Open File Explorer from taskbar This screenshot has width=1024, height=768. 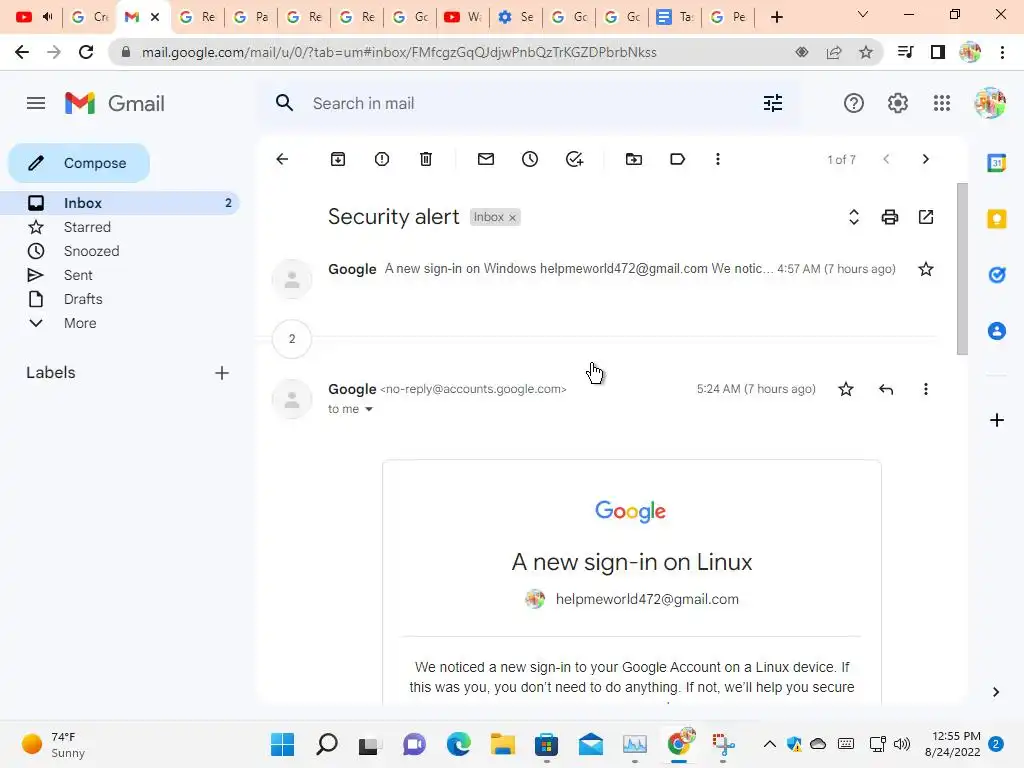pos(503,744)
